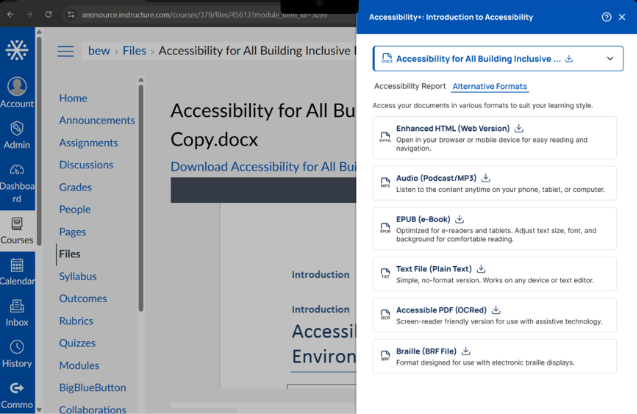The width and height of the screenshot is (637, 414).
Task: Open the Commons arrow icon
Action: click(x=17, y=388)
